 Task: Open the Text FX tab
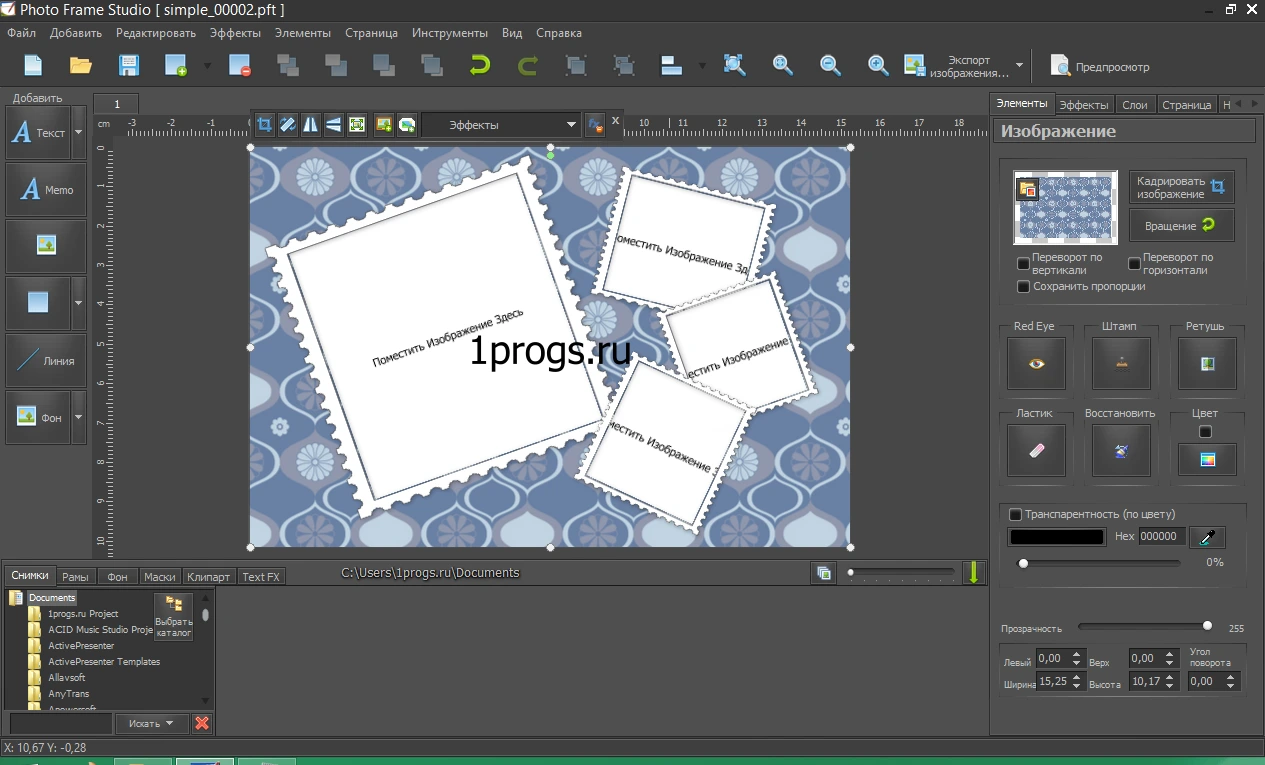pos(261,577)
